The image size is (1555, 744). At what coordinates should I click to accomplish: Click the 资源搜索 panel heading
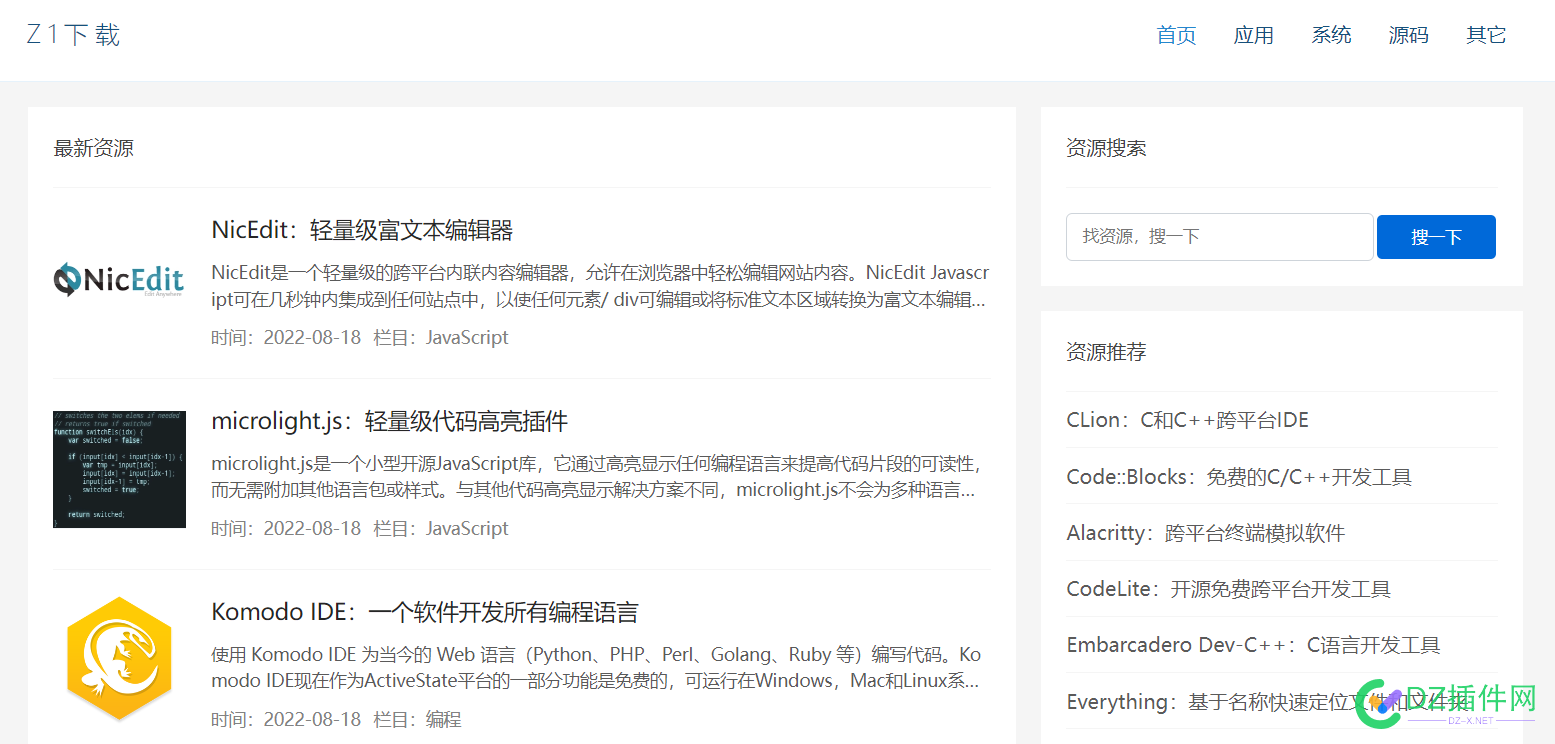[x=1106, y=149]
